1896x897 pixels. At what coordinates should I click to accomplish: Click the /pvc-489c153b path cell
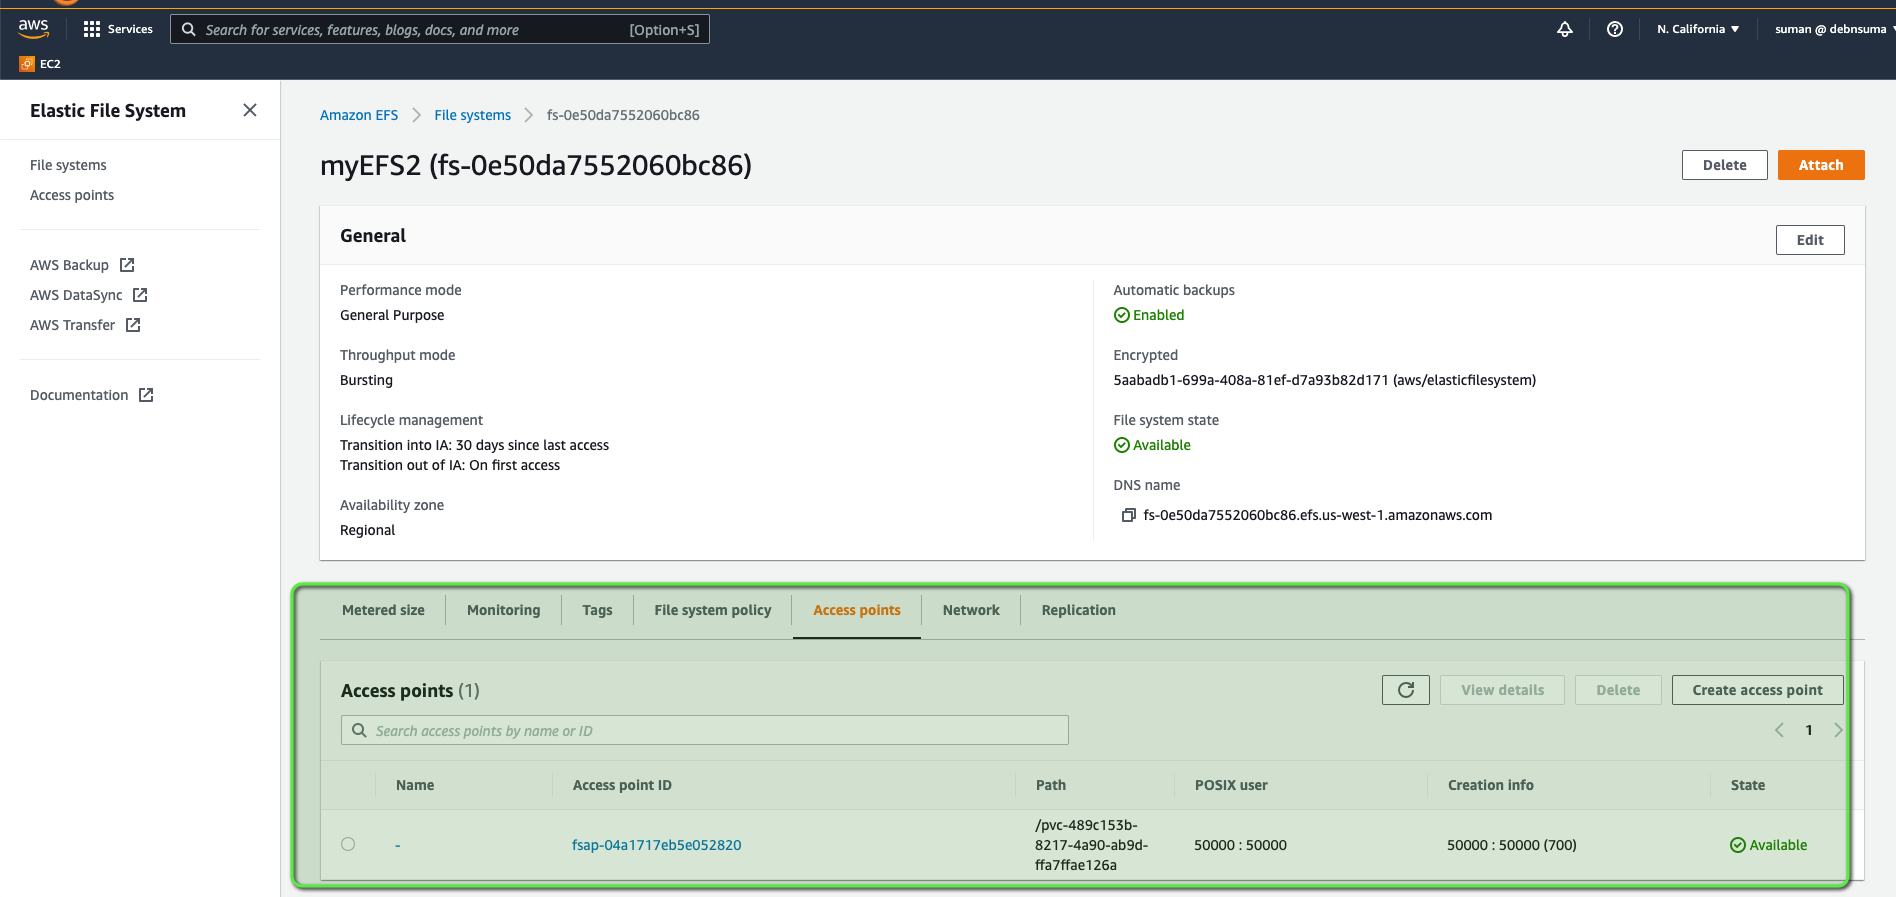click(1091, 845)
